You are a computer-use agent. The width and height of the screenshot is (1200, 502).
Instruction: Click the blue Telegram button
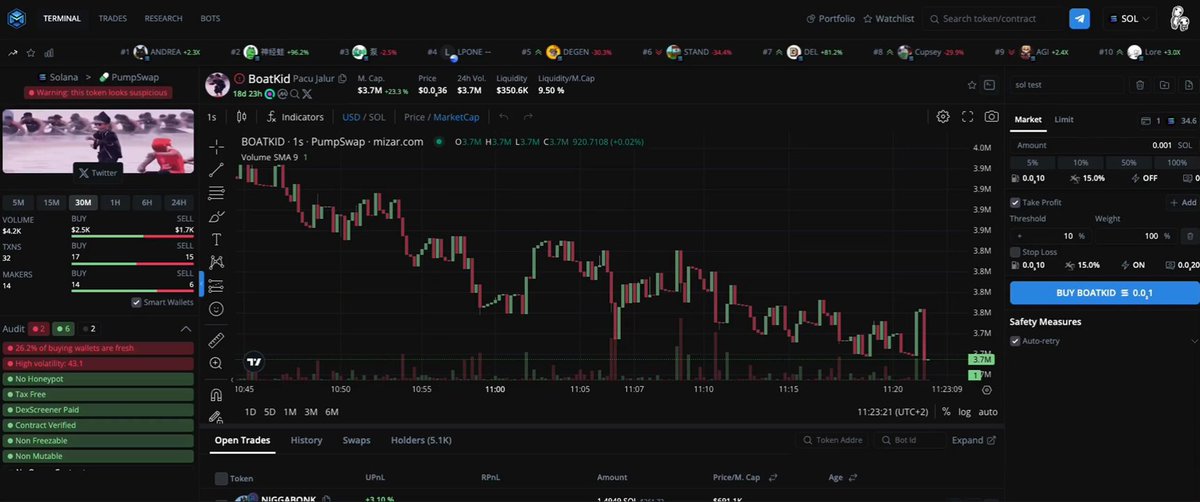1079,18
